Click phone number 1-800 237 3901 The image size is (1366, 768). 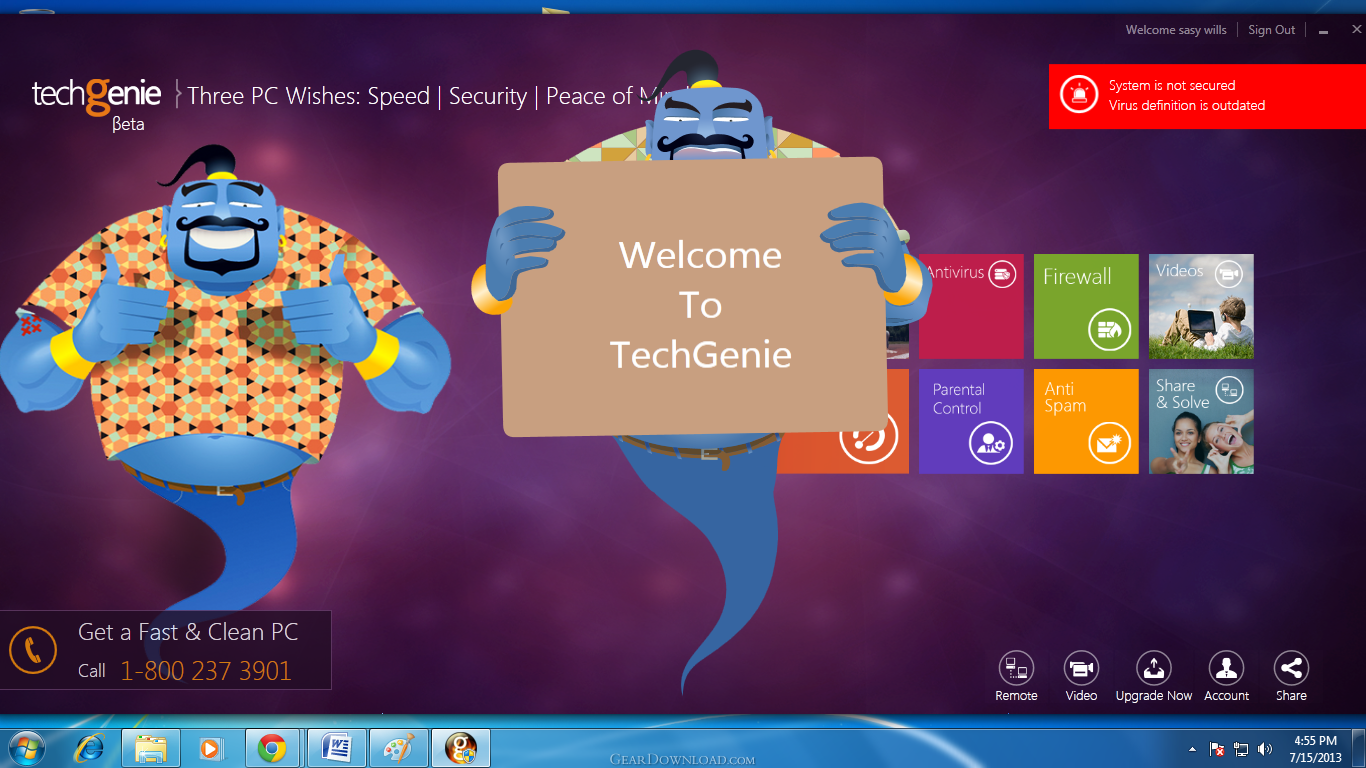click(x=205, y=671)
